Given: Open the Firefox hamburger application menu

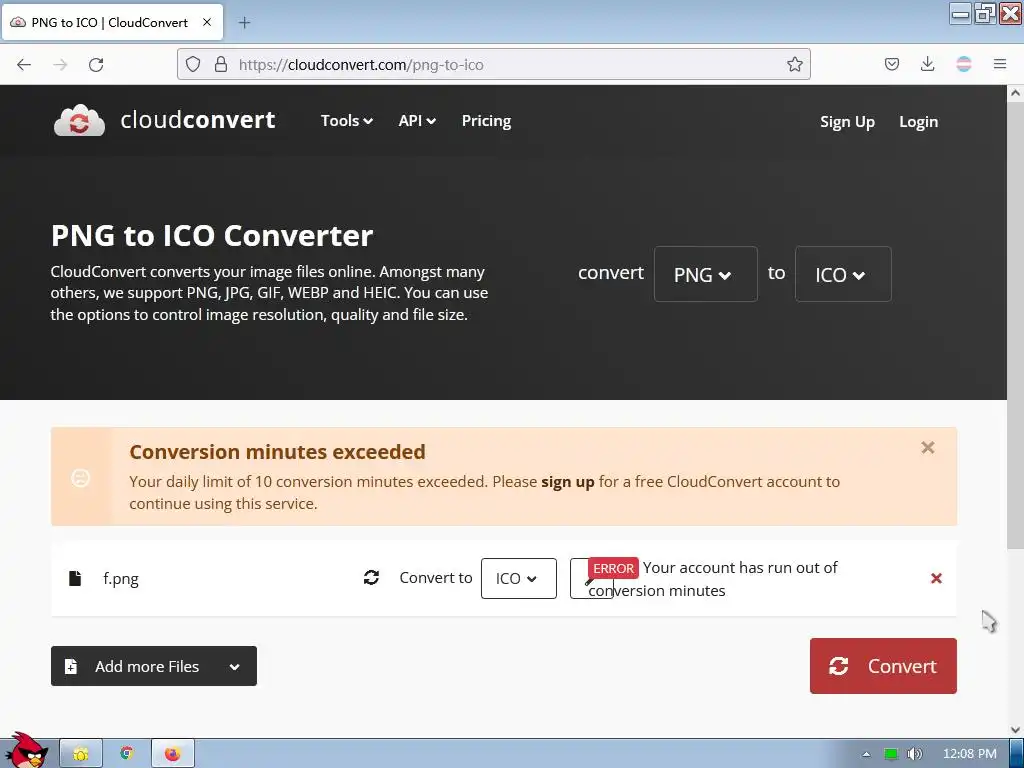Looking at the screenshot, I should [999, 64].
